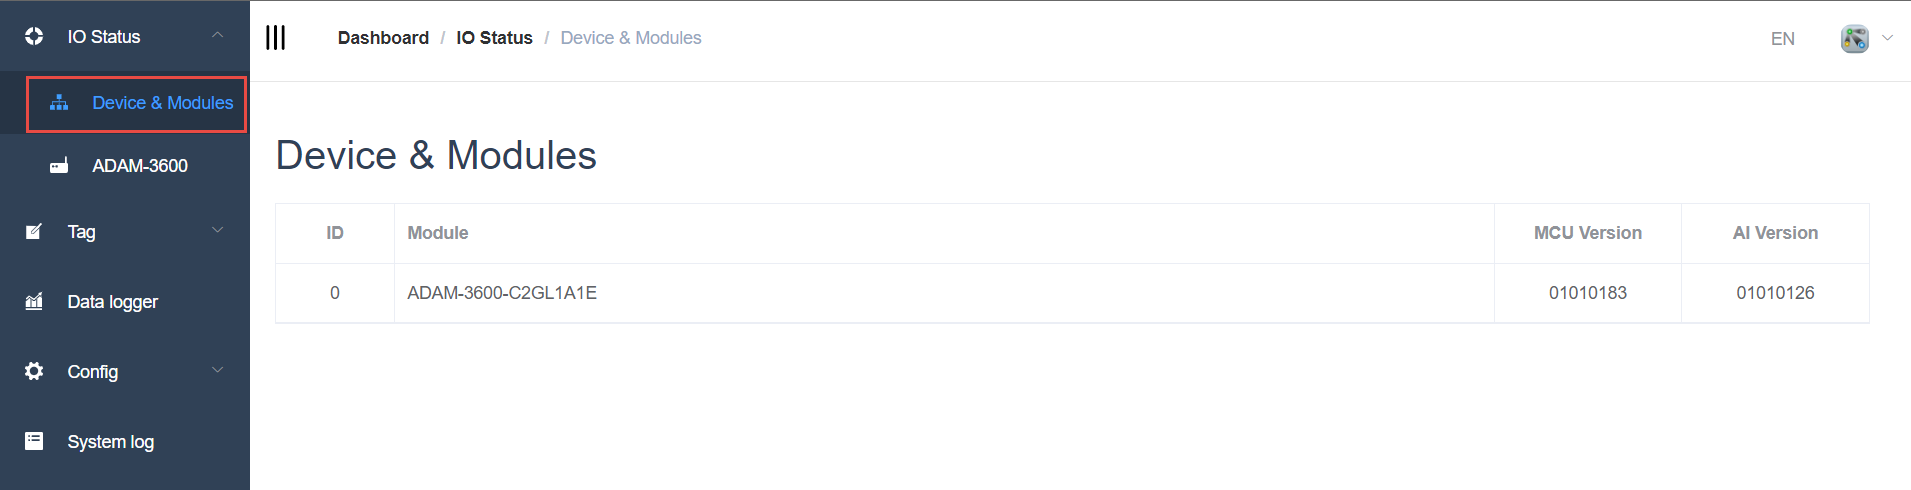Select the ADAM-3600-C2GL1A1E module row

(x=502, y=293)
